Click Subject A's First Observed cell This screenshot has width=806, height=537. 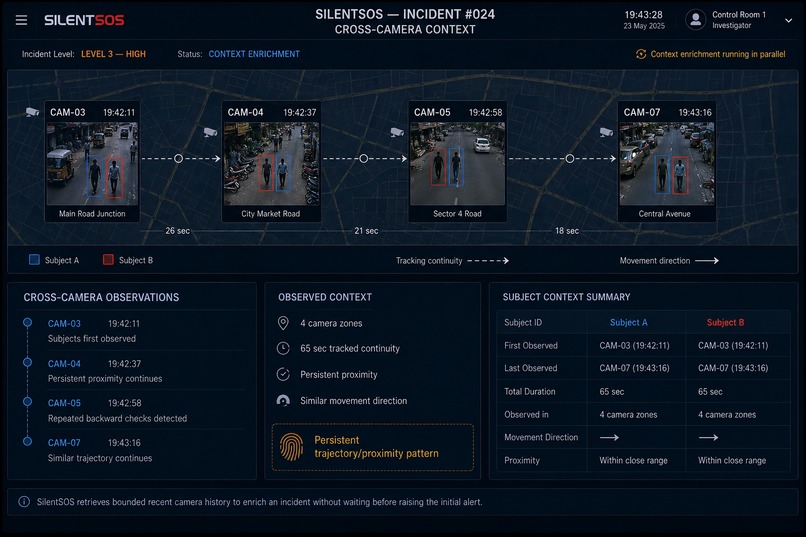click(634, 345)
